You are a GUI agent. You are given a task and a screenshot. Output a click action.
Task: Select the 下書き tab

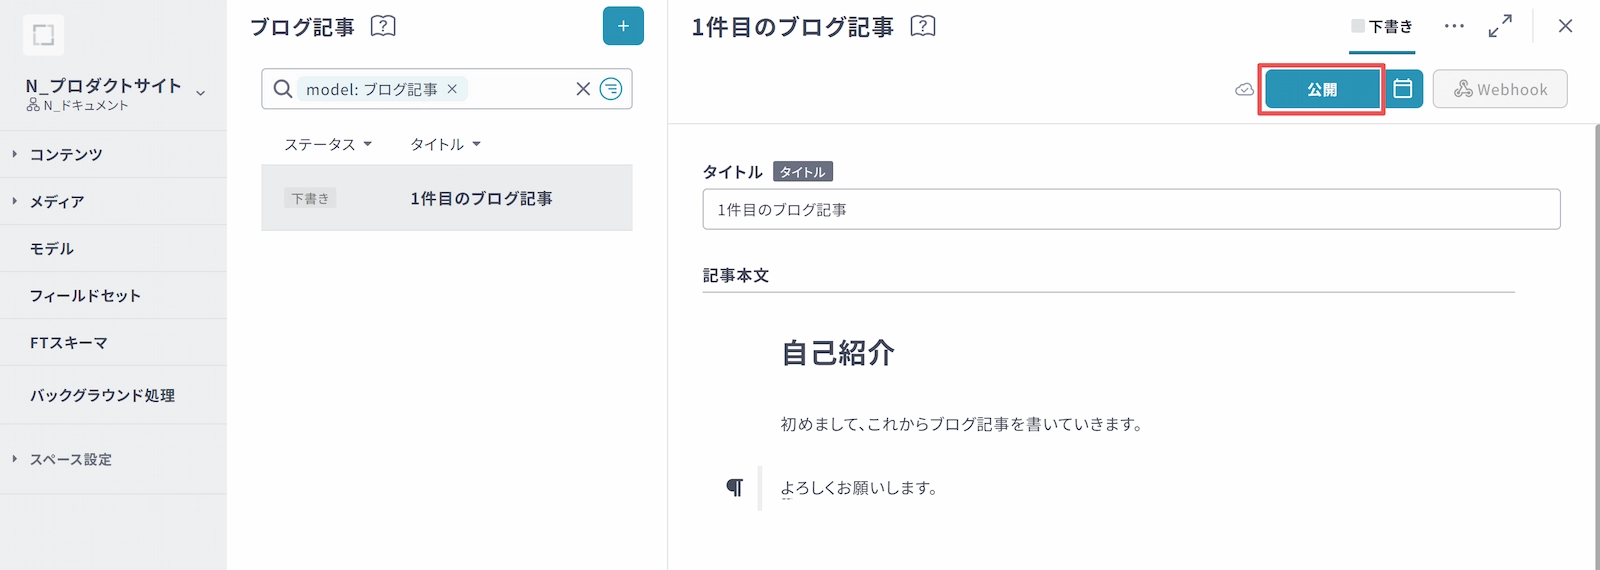[x=1382, y=27]
